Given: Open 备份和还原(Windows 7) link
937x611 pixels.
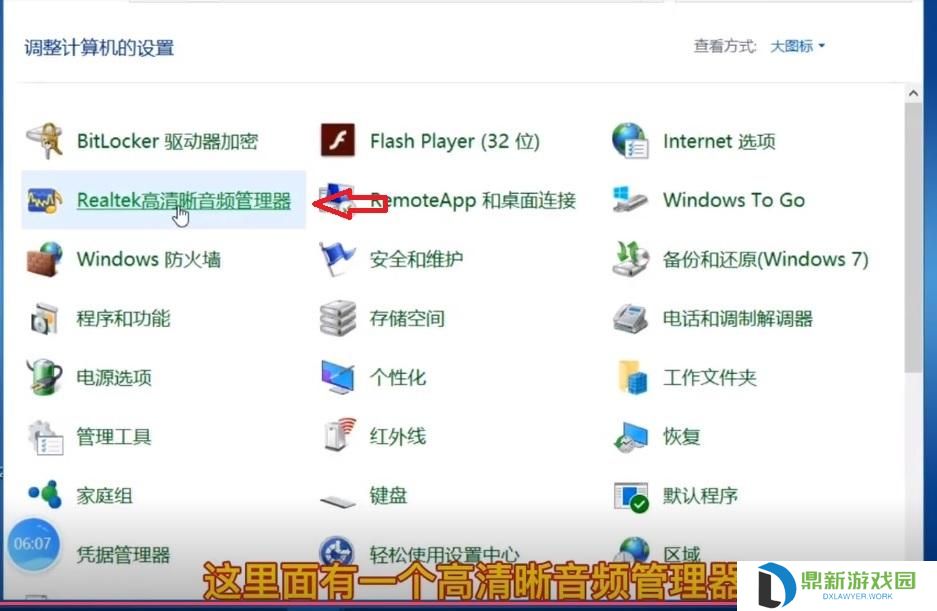Looking at the screenshot, I should pyautogui.click(x=765, y=259).
